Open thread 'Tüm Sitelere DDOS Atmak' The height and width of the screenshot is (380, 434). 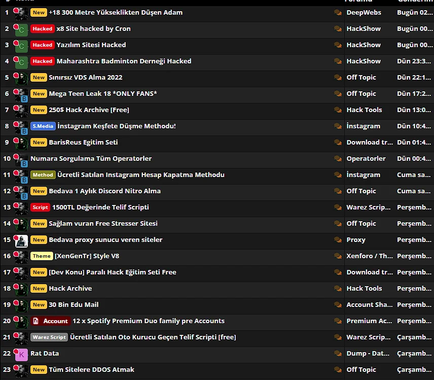92,370
